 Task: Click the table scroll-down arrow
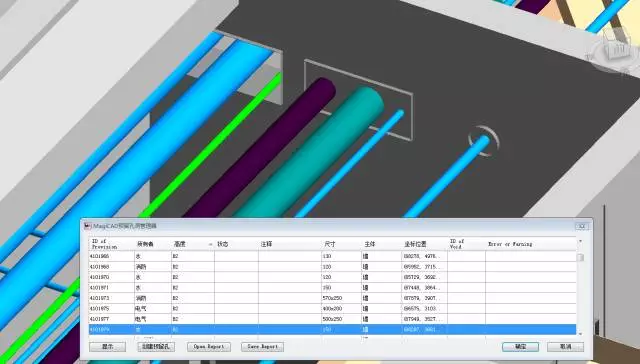pos(580,334)
